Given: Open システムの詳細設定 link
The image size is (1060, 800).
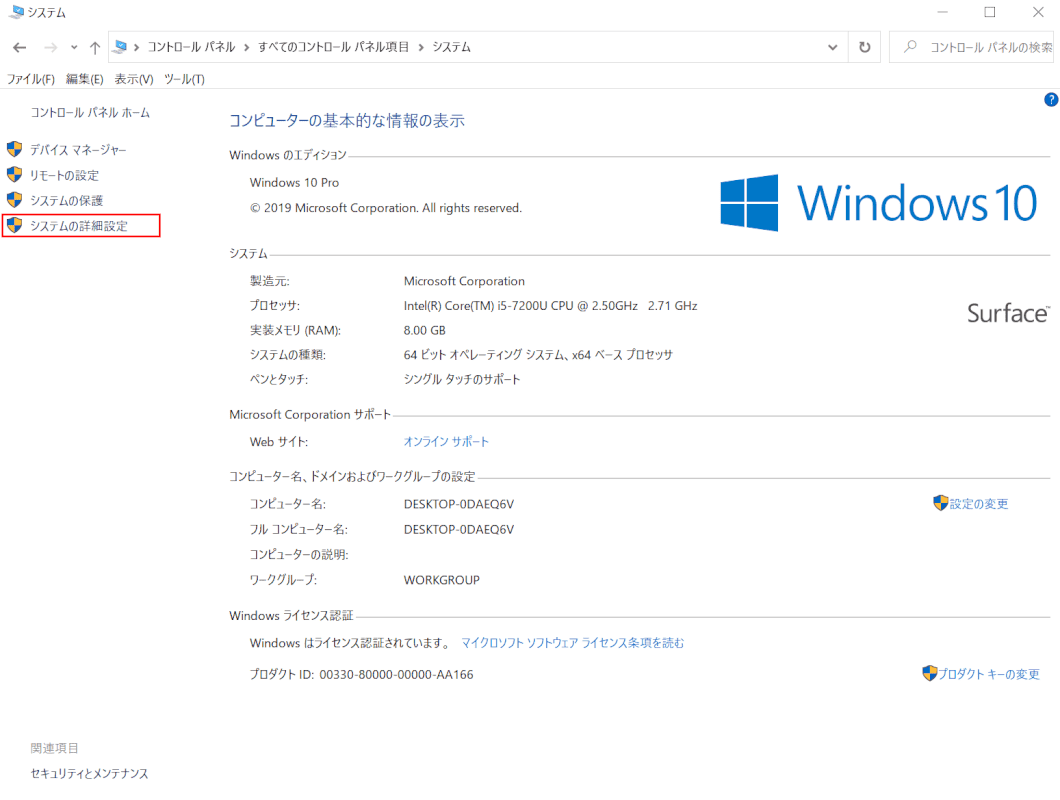Looking at the screenshot, I should (78, 226).
